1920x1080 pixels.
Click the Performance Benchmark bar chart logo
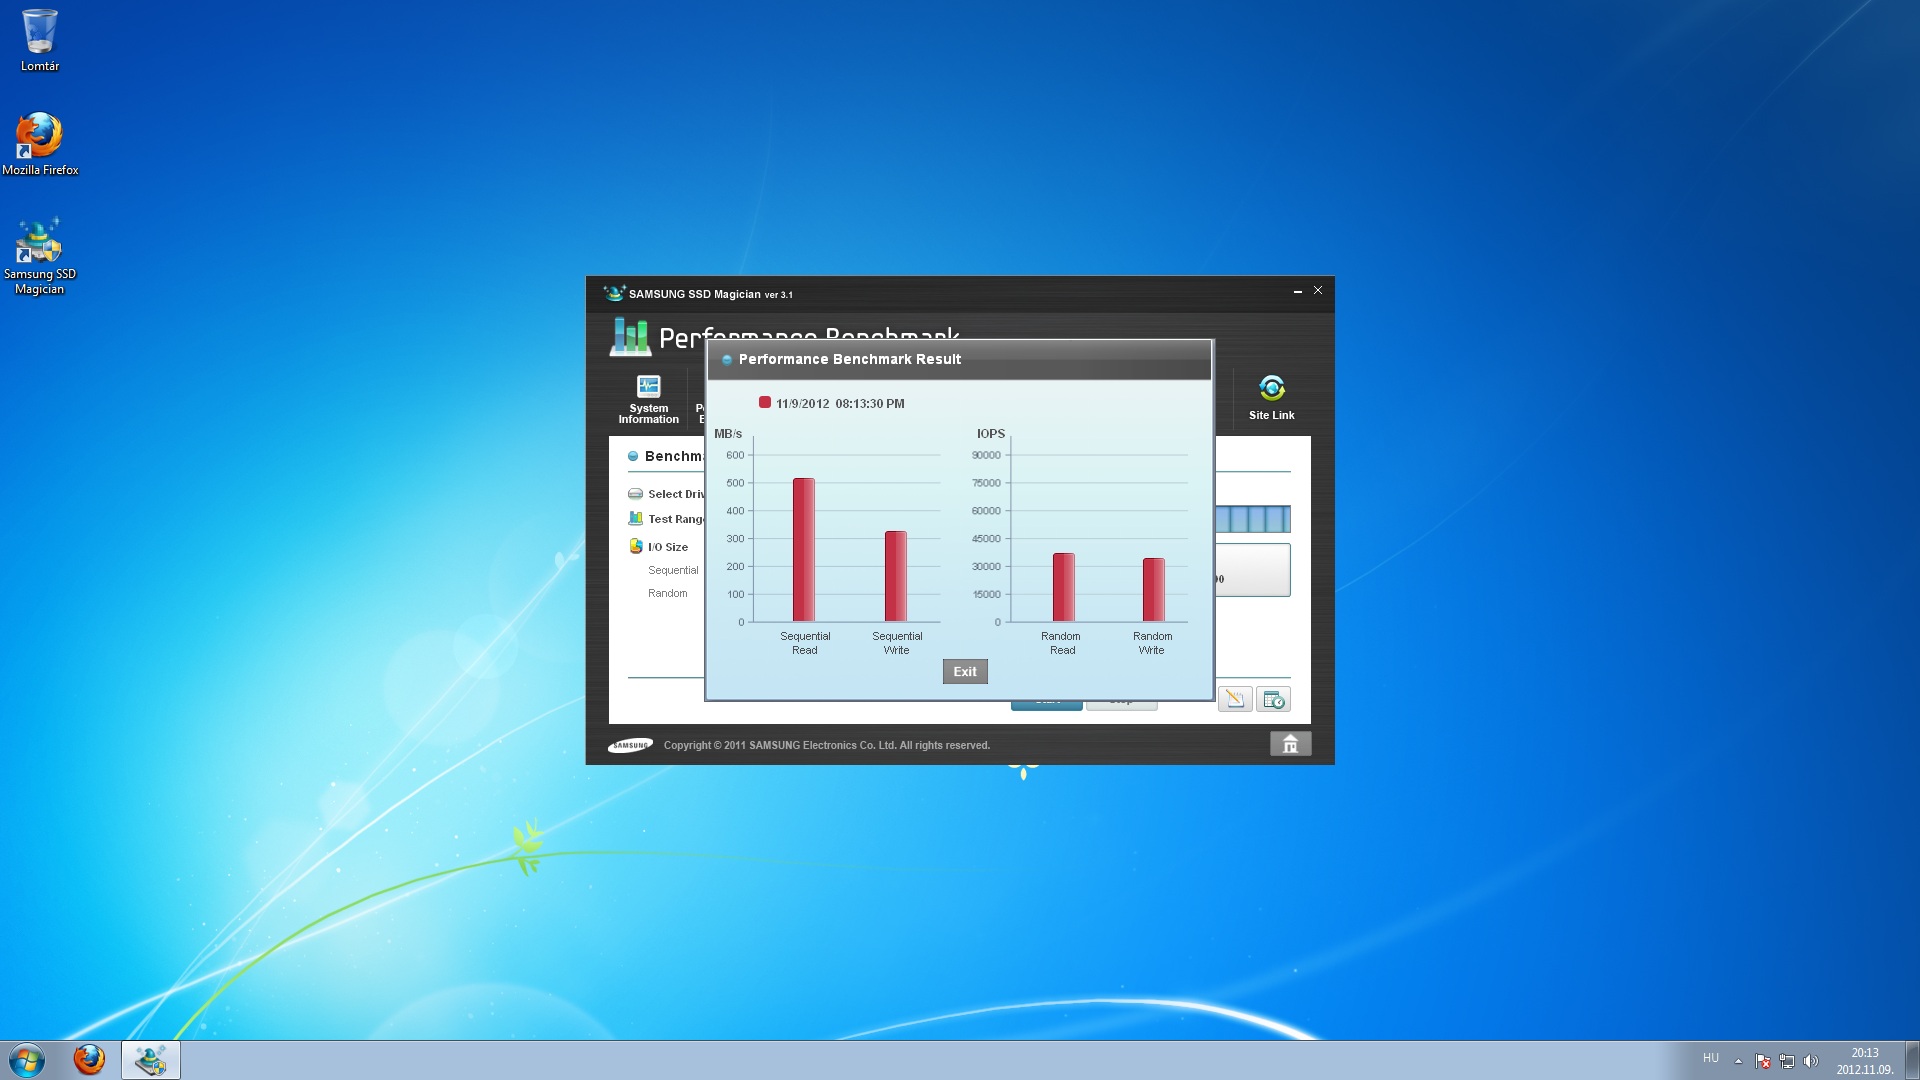(x=630, y=337)
